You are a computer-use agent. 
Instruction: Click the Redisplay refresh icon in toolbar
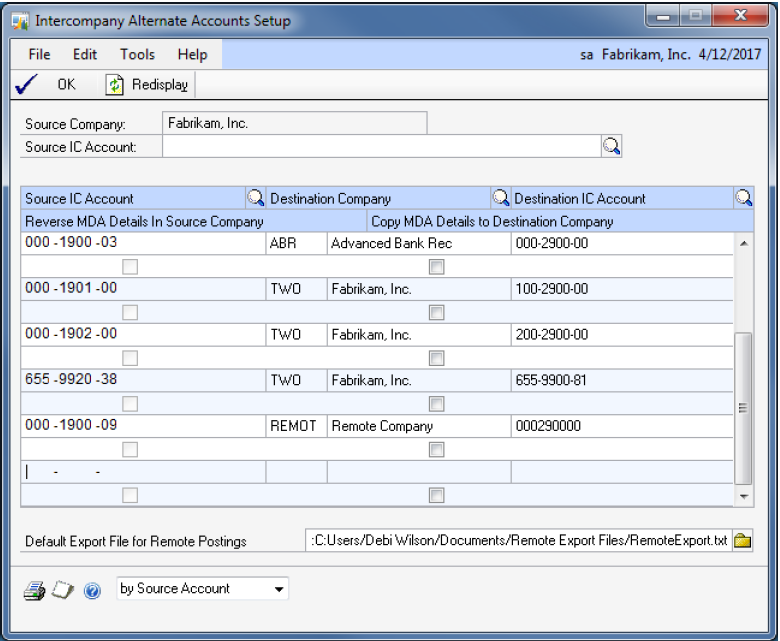pos(115,85)
